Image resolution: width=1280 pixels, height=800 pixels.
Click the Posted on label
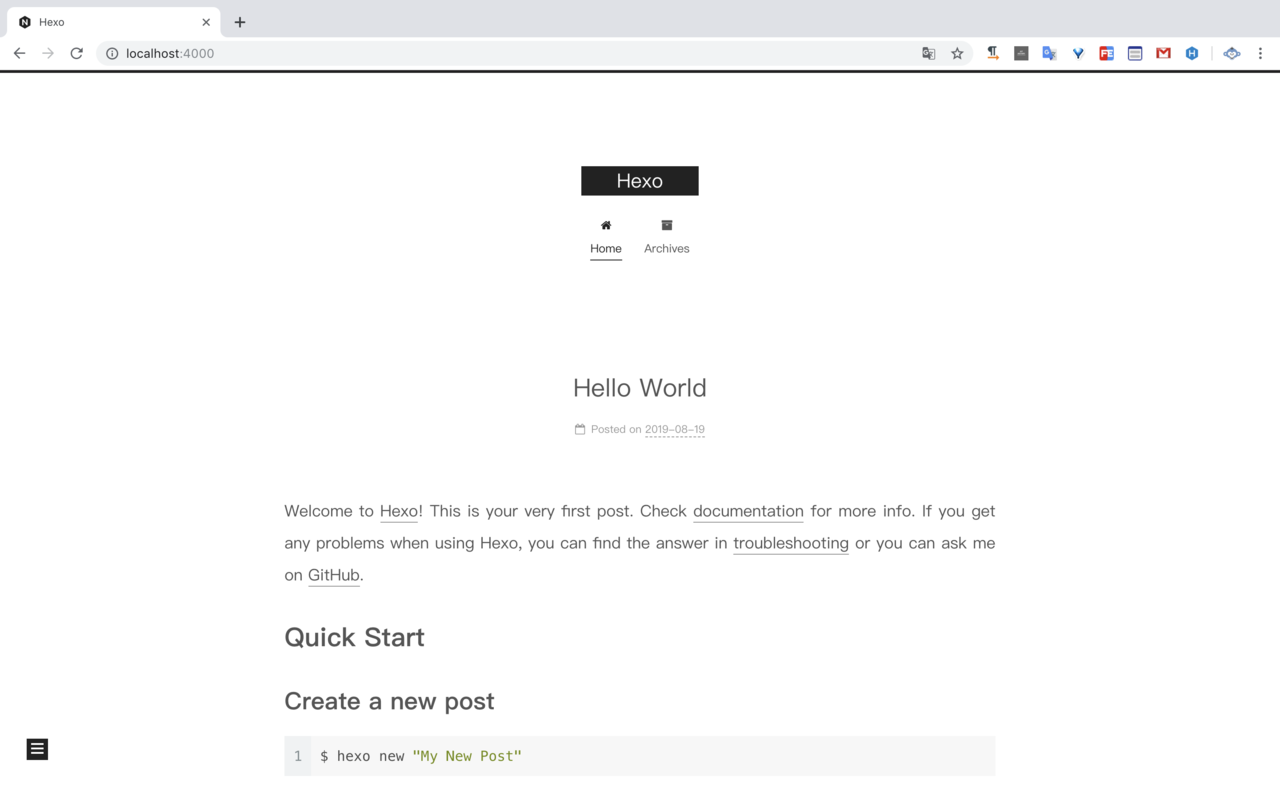(x=616, y=429)
